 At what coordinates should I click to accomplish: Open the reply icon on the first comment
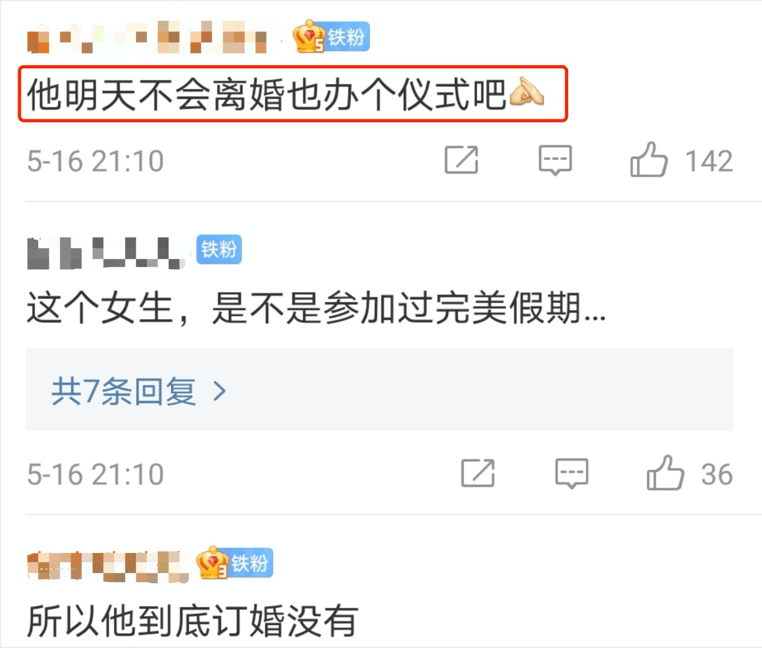pos(555,160)
